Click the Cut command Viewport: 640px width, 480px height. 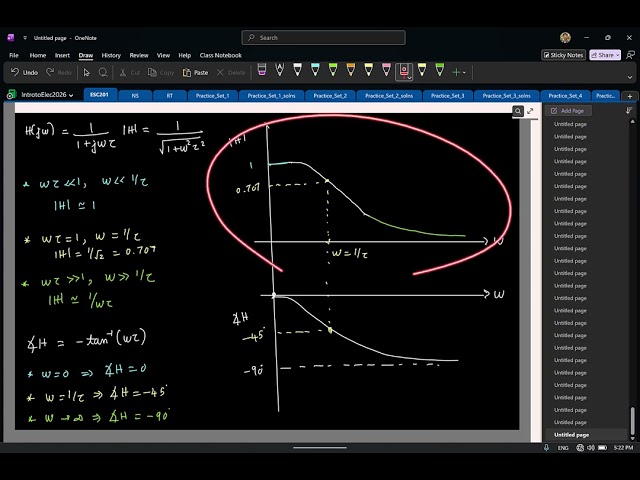point(129,72)
